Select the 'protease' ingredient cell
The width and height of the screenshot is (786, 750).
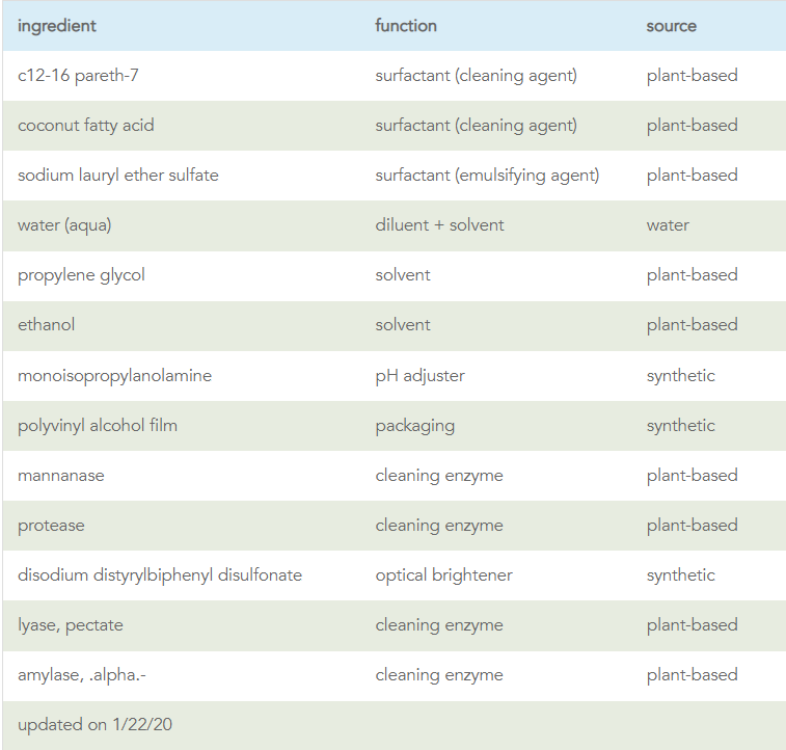51,526
